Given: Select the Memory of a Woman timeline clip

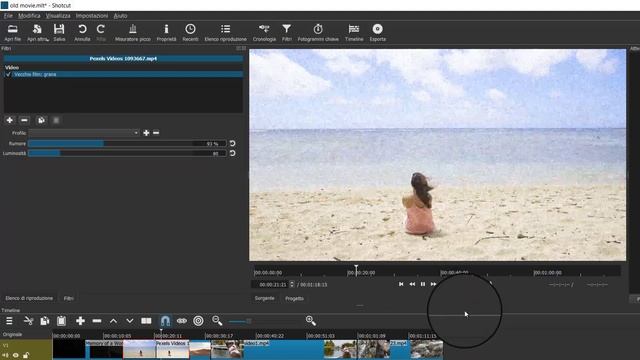Looking at the screenshot, I should 104,350.
